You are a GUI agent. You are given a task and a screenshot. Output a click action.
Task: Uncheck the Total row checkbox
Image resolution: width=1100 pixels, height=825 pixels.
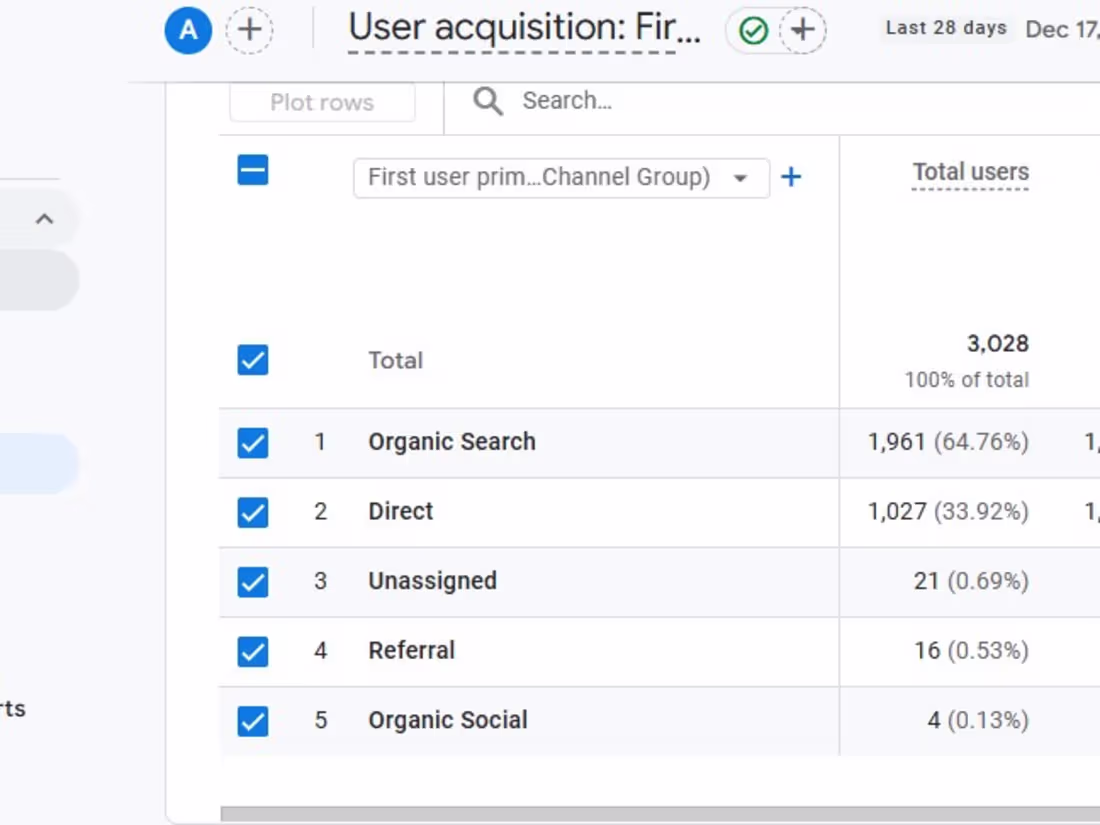tap(253, 360)
